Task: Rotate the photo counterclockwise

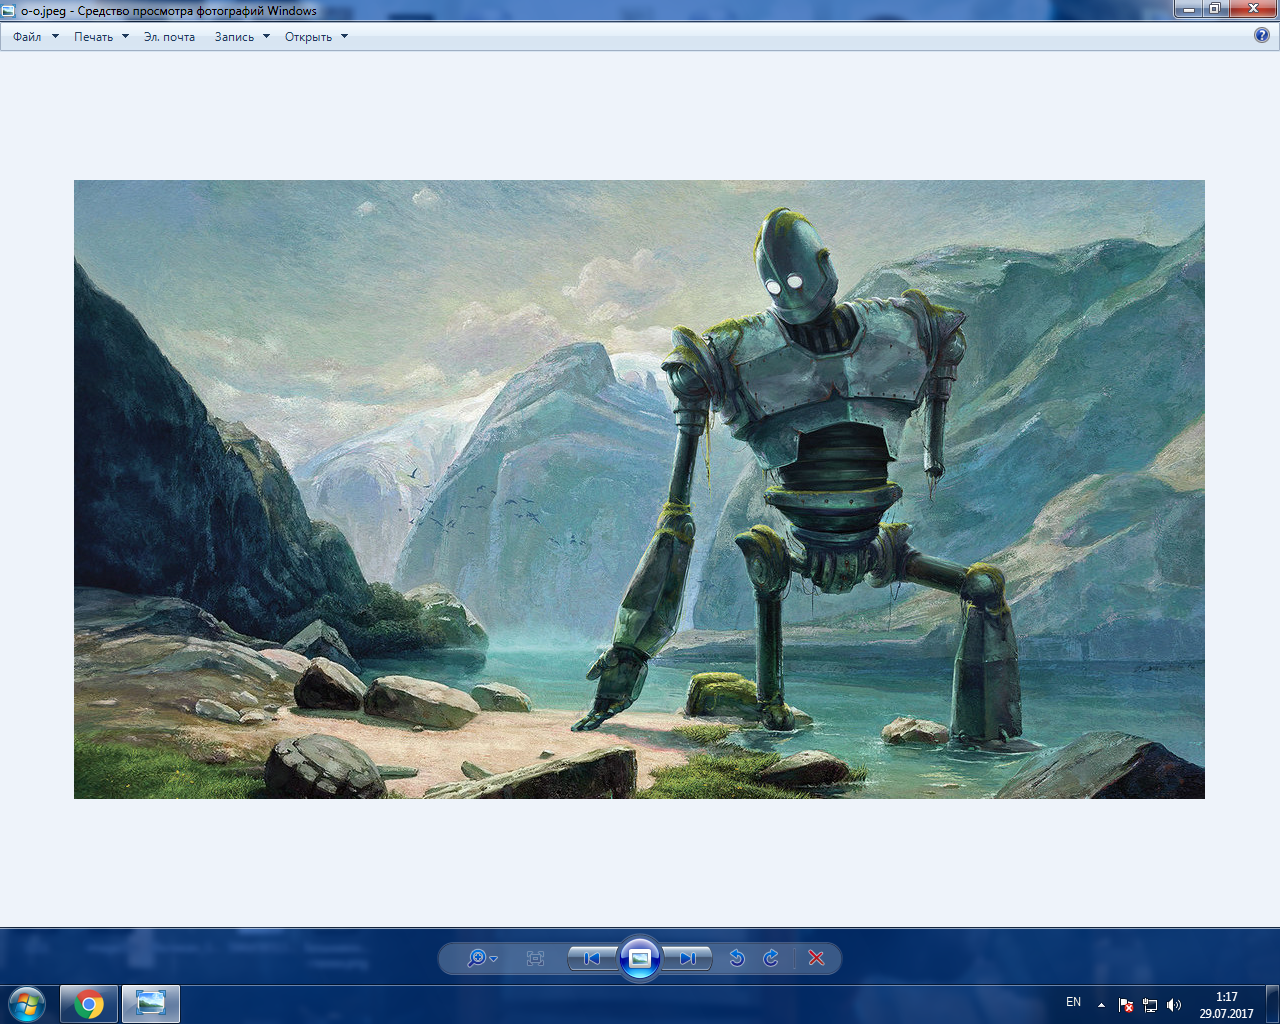Action: tap(737, 958)
